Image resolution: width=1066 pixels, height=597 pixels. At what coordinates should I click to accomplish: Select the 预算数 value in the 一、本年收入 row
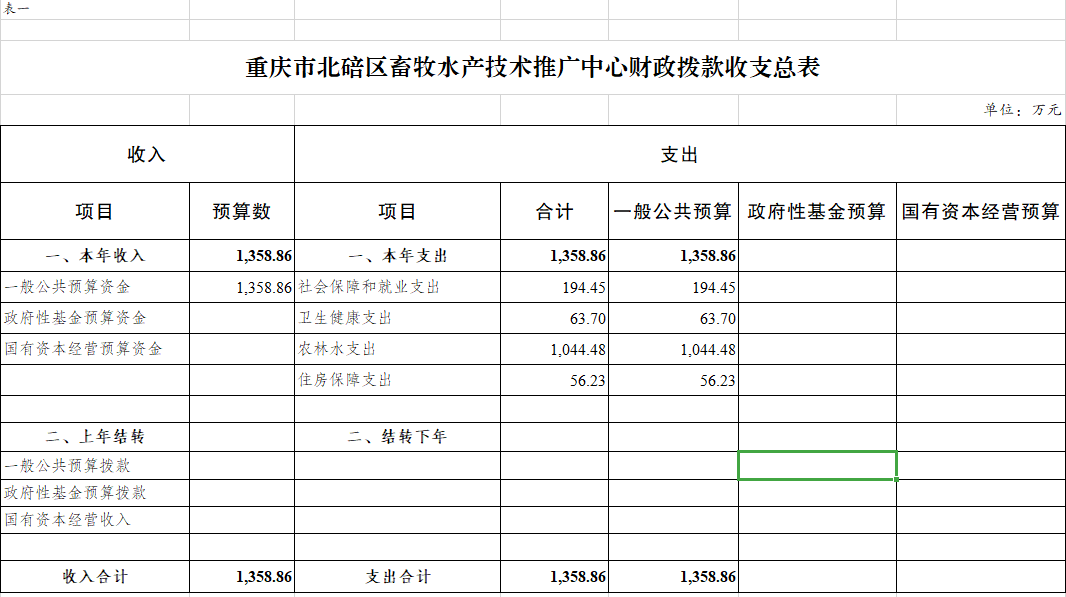coord(242,256)
